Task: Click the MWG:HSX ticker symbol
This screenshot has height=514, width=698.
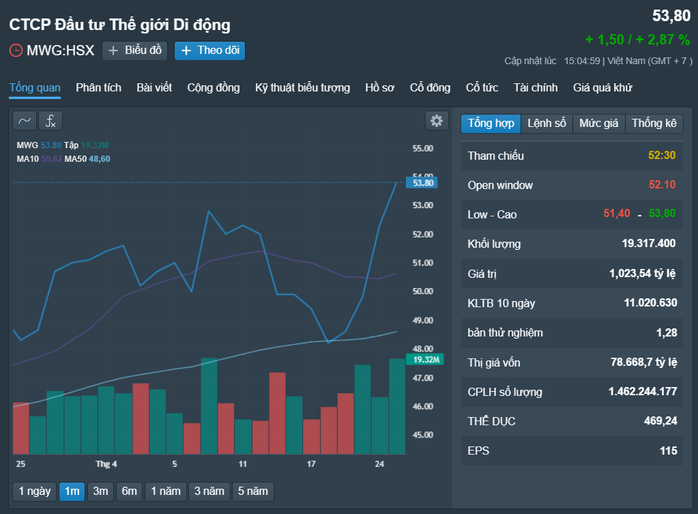Action: (60, 50)
